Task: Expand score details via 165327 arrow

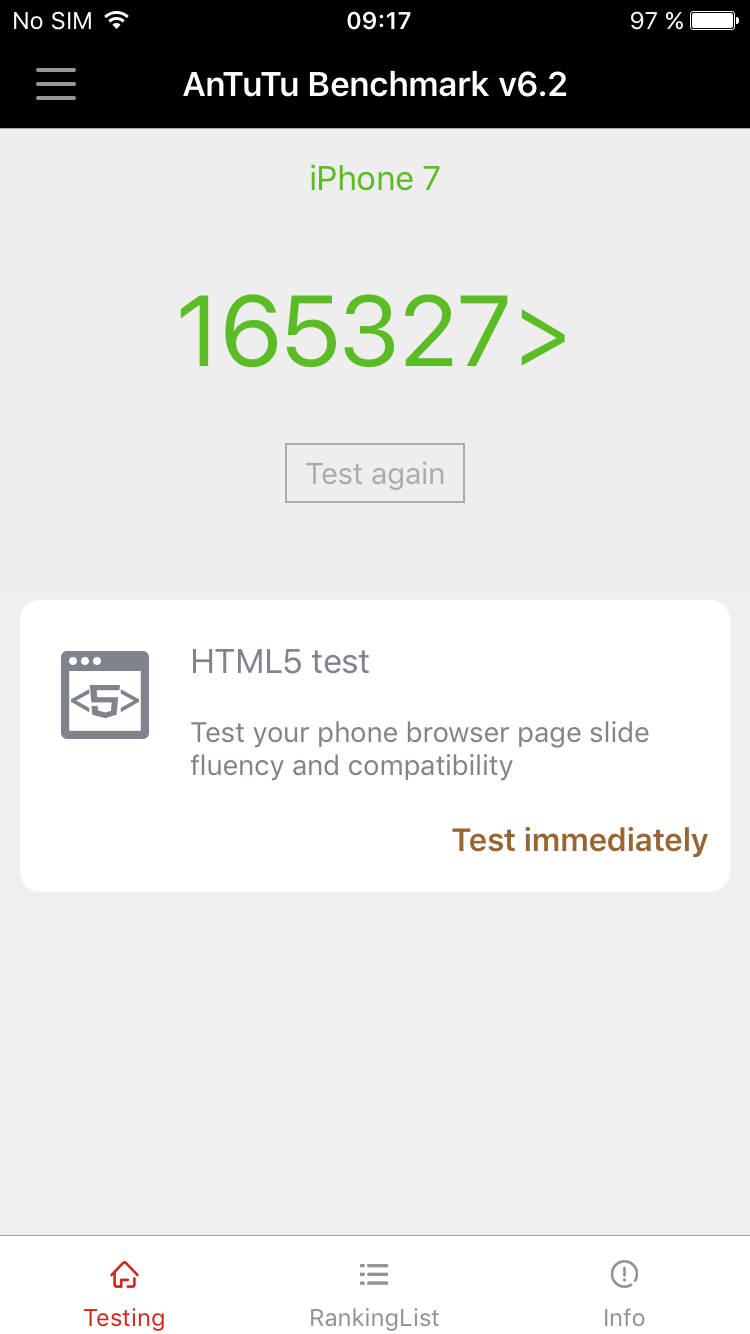Action: [371, 332]
